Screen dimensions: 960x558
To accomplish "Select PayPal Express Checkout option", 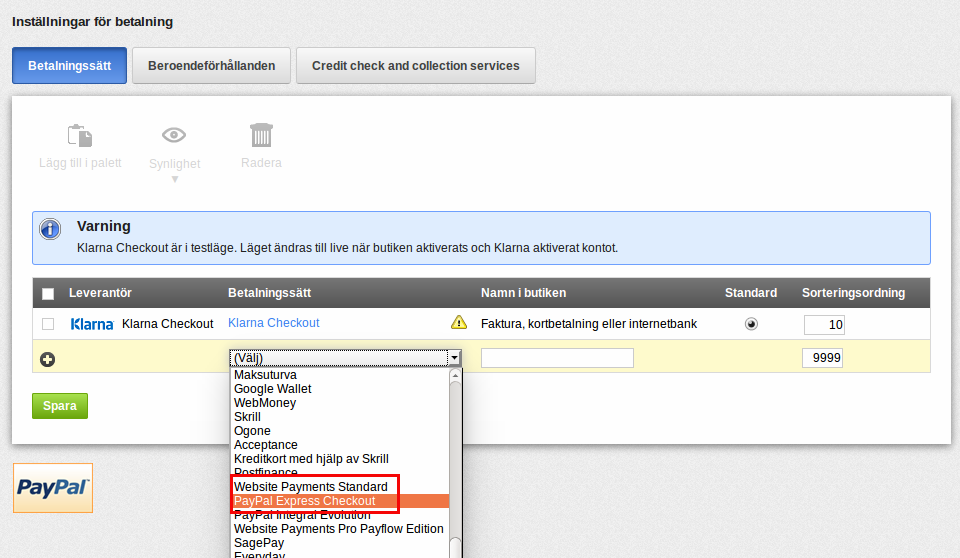I will (340, 501).
